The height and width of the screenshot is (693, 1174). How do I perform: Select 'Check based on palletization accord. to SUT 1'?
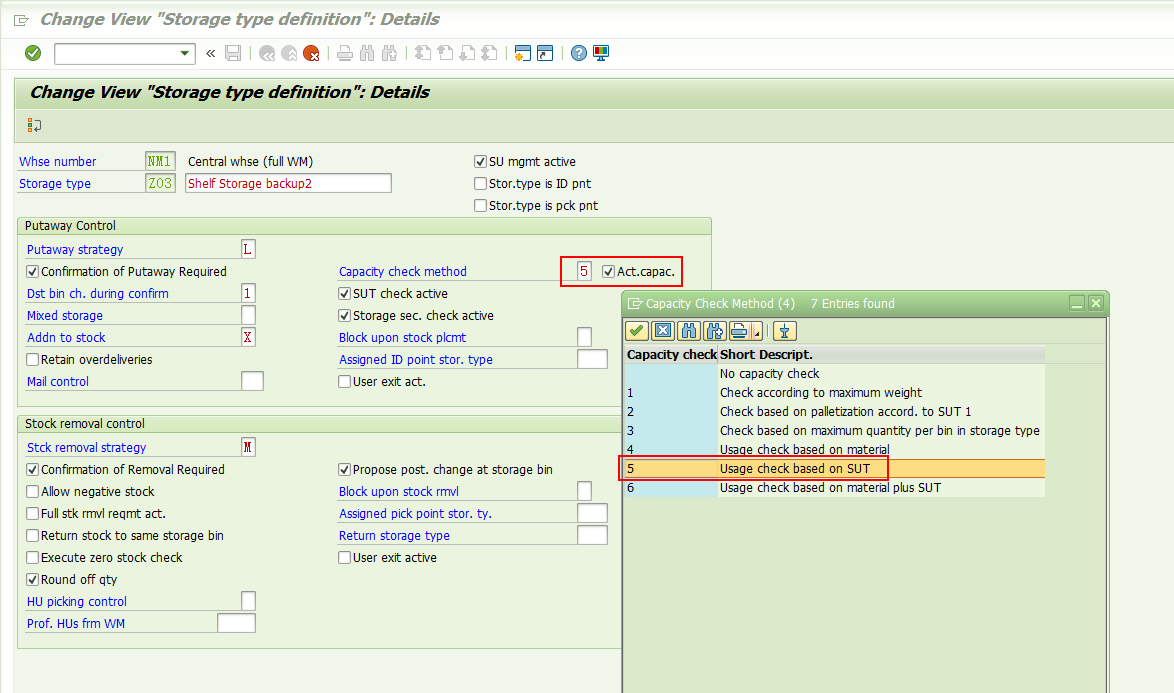(835, 412)
